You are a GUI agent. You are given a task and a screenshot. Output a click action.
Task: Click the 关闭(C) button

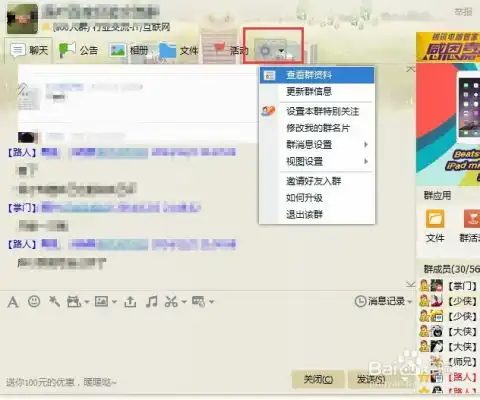(318, 379)
